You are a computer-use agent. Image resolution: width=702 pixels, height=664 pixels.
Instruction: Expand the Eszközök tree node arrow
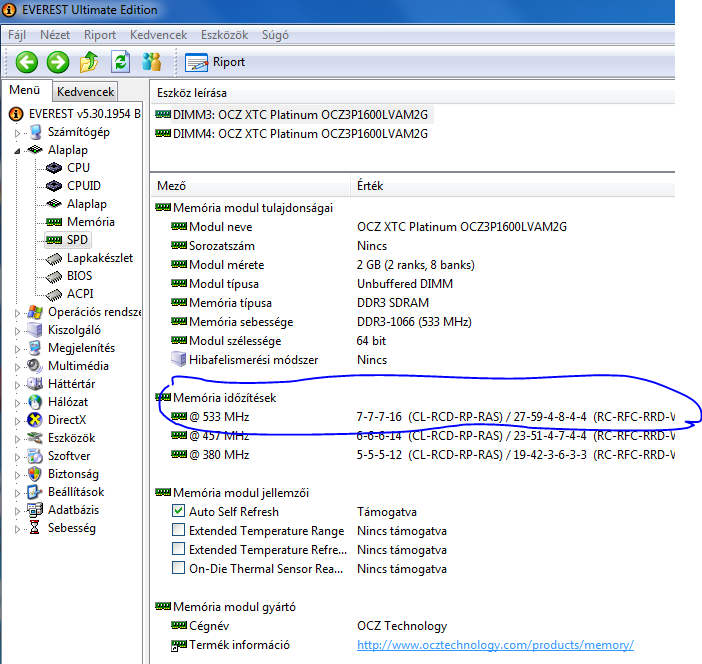click(17, 439)
